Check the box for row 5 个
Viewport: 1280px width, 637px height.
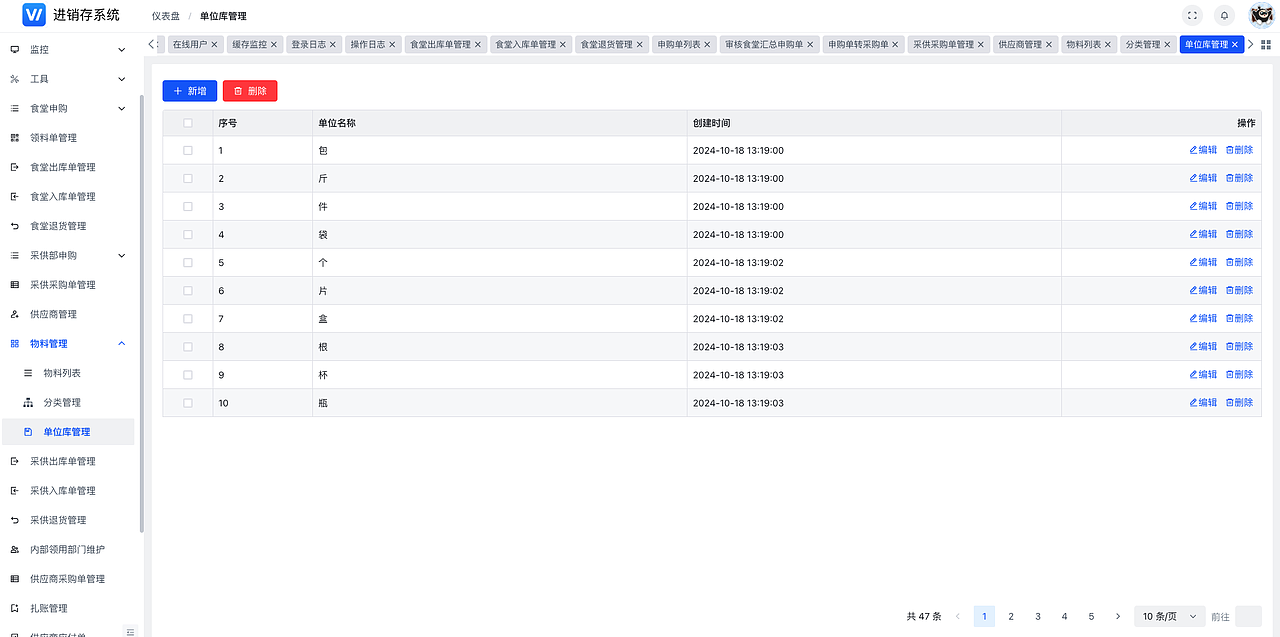(x=188, y=262)
